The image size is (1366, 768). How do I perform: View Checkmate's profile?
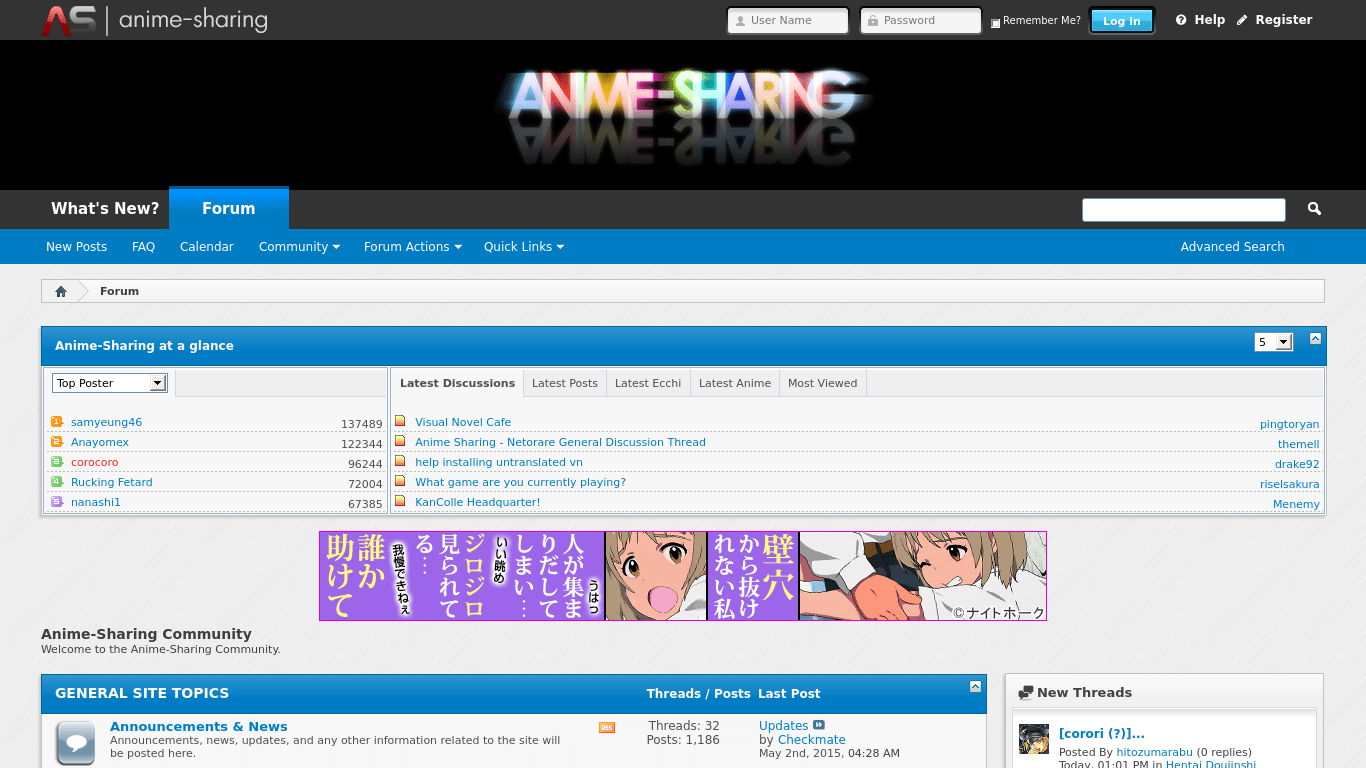[x=811, y=740]
